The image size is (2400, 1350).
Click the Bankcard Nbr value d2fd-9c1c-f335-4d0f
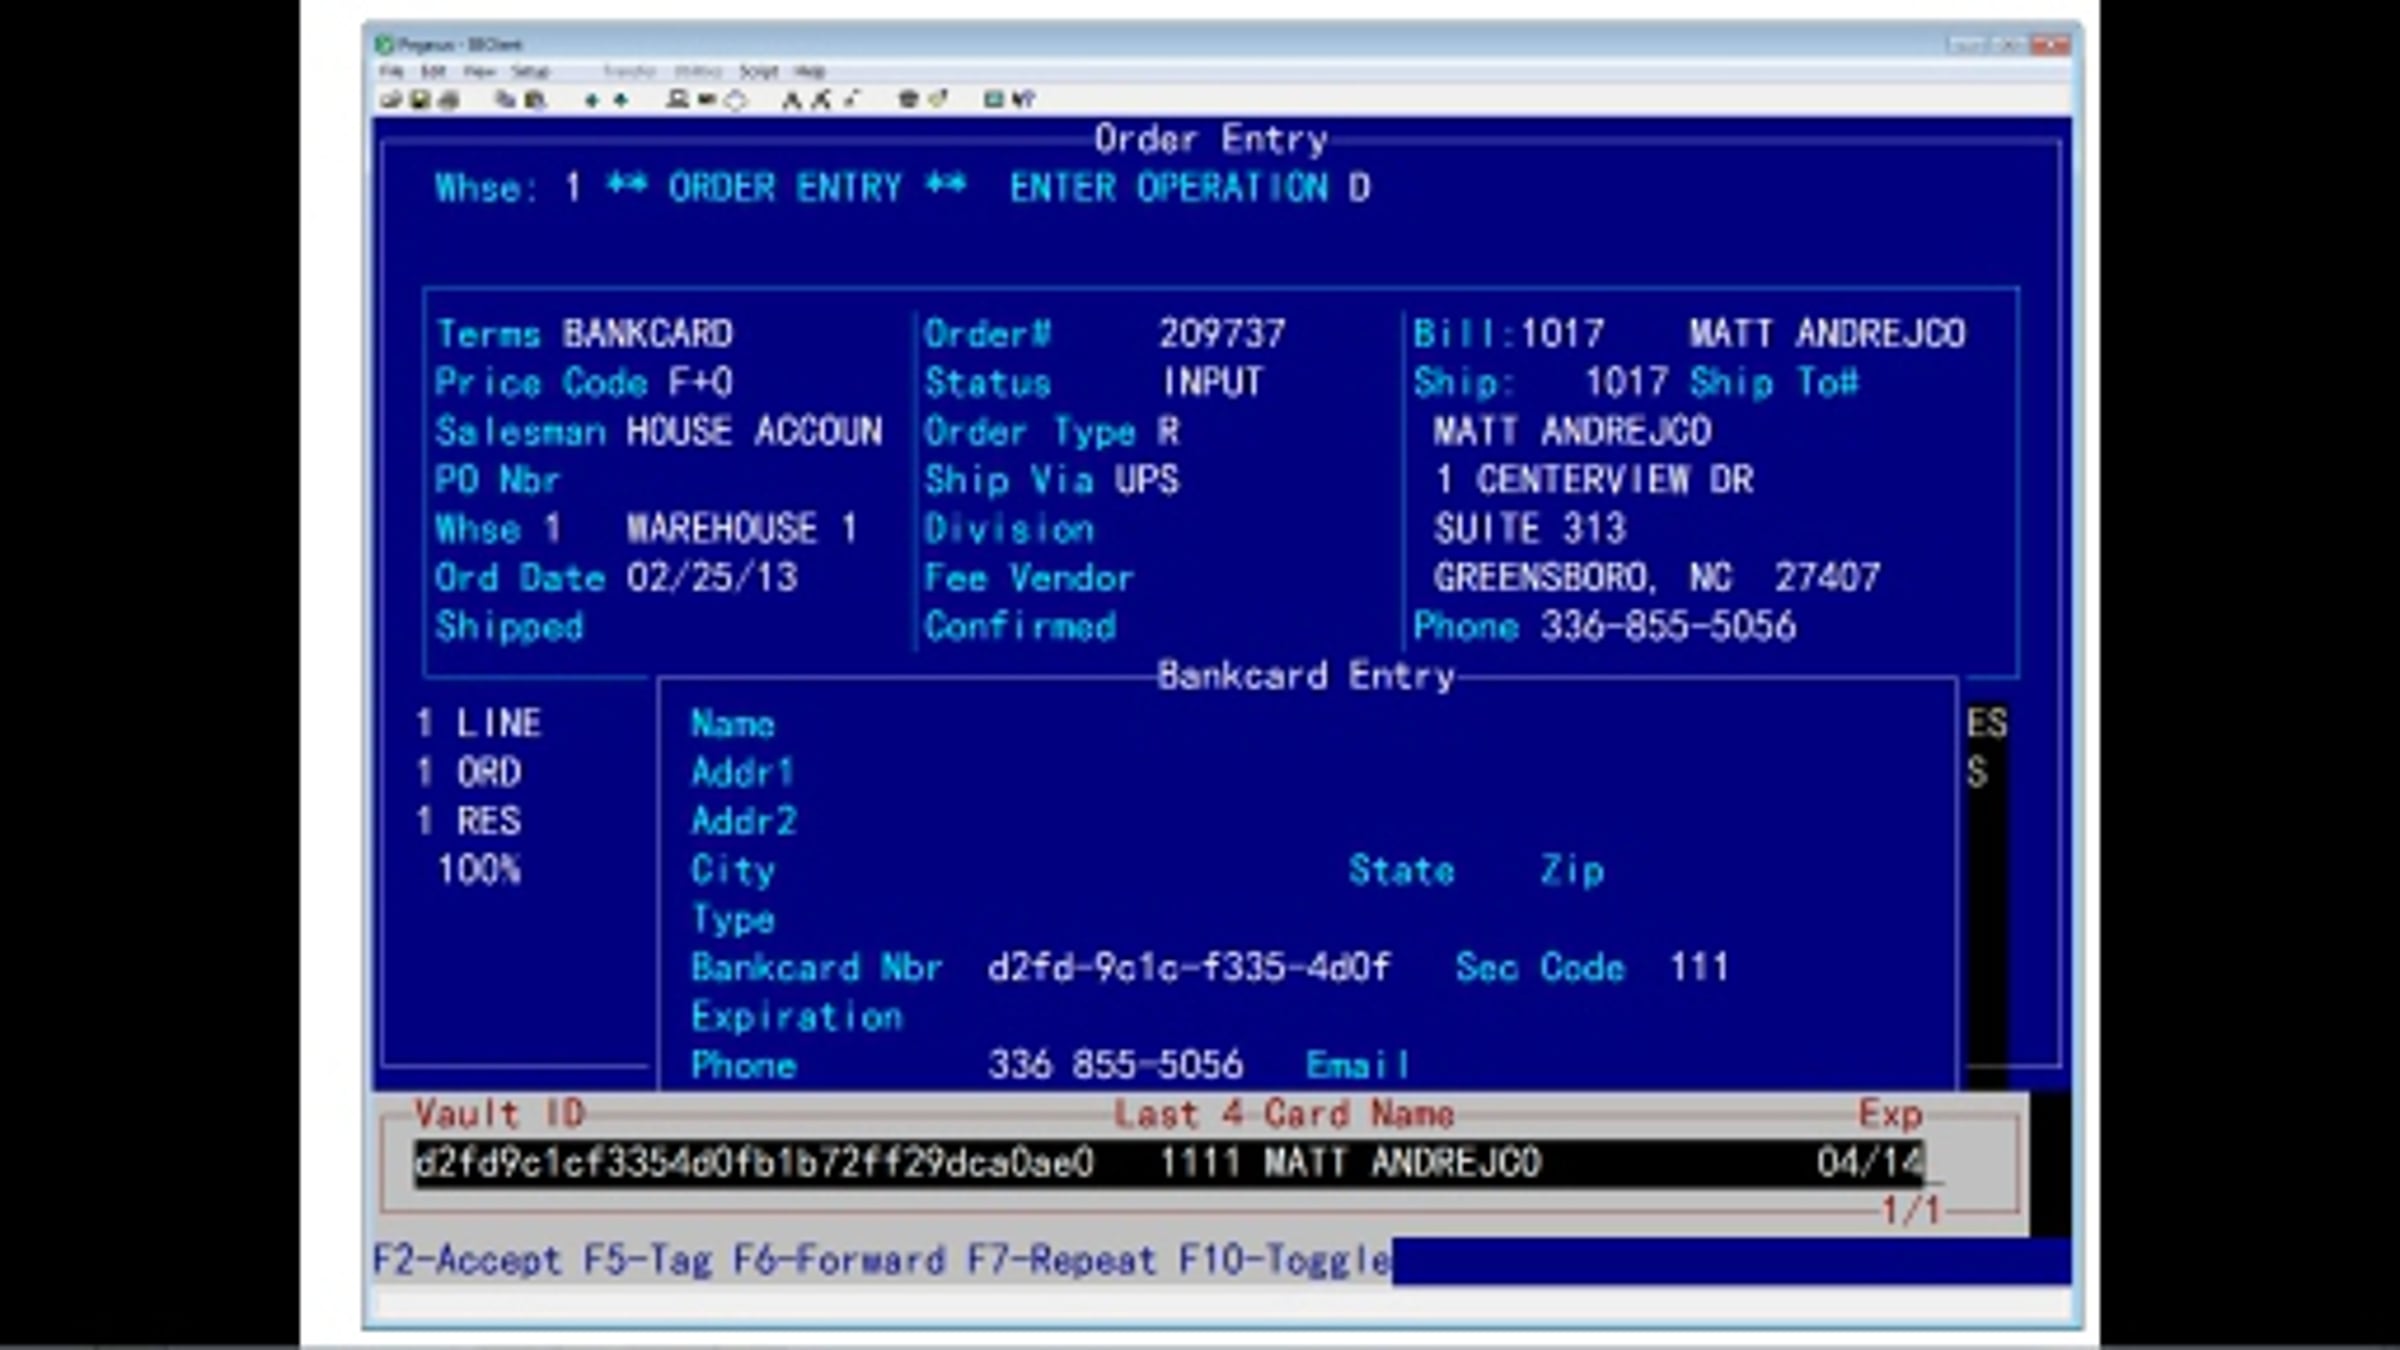coord(1188,968)
